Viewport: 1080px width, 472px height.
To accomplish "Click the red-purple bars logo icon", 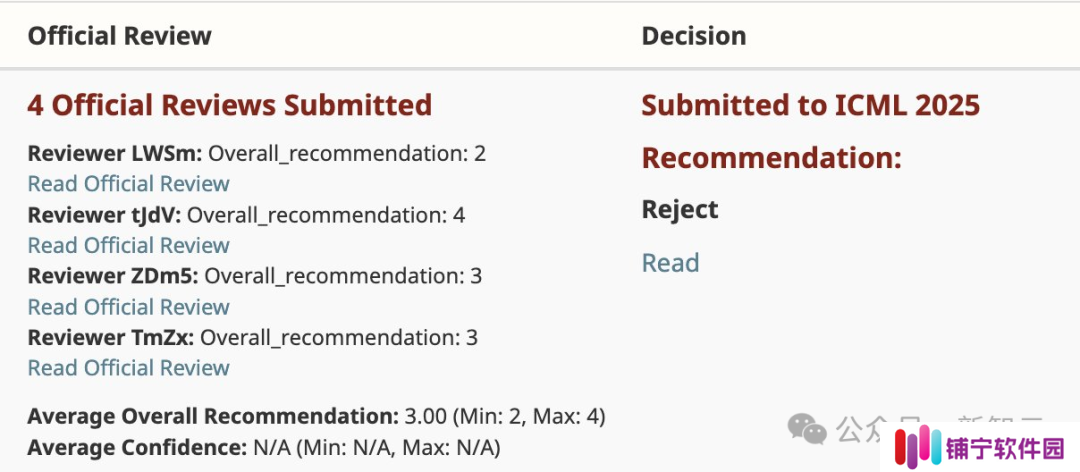I will [x=918, y=448].
